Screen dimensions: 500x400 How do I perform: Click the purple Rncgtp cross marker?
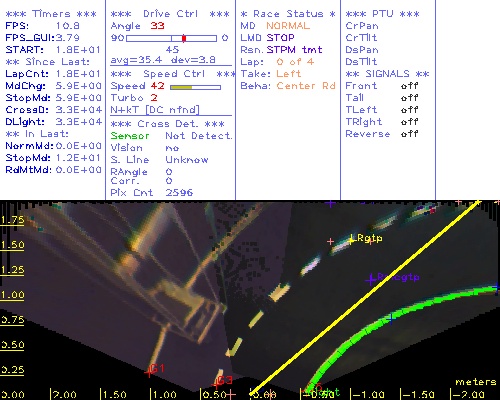[371, 279]
